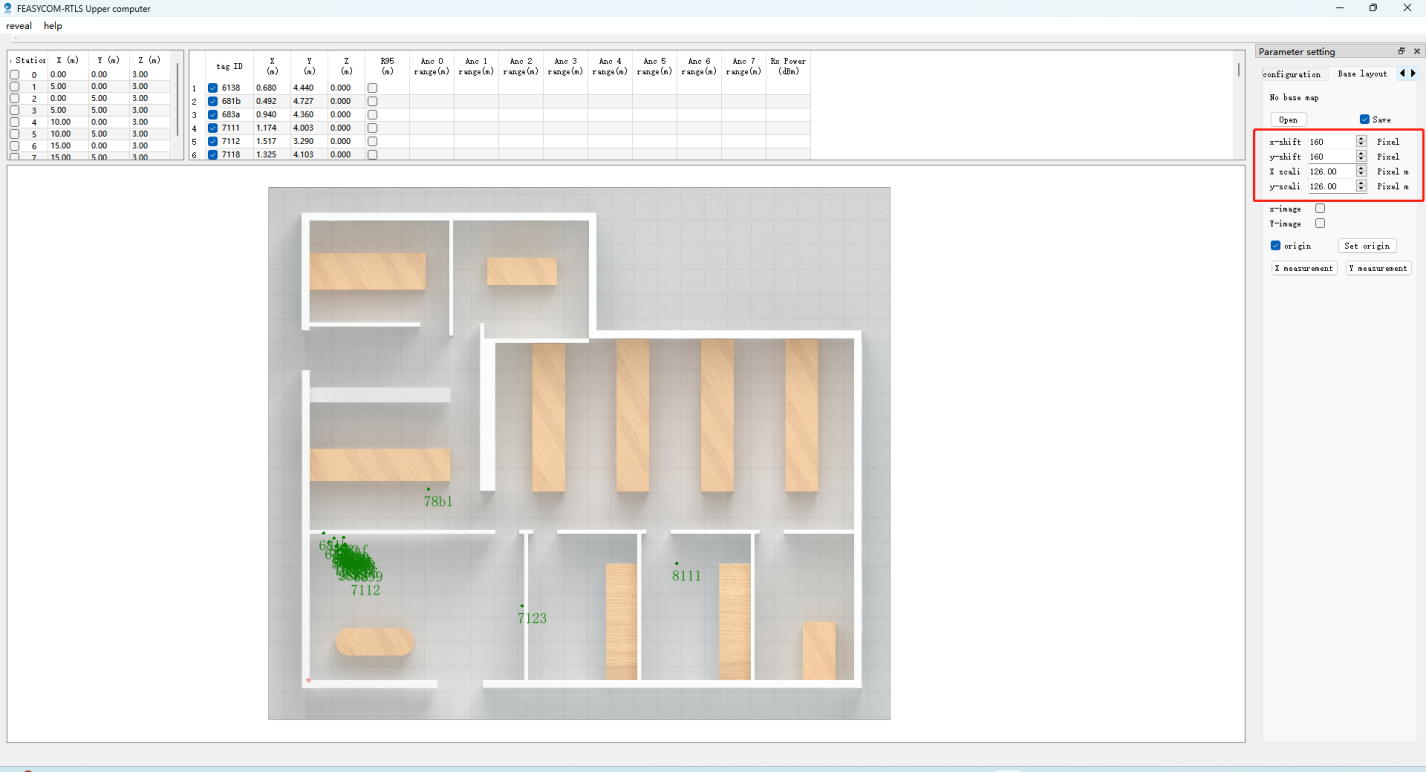
Task: Click the FEASYCOM-RTLS application icon in the title bar
Action: [x=10, y=8]
